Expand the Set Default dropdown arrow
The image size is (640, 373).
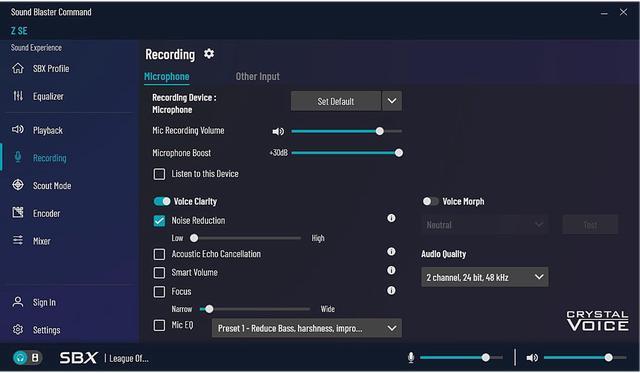pos(392,101)
